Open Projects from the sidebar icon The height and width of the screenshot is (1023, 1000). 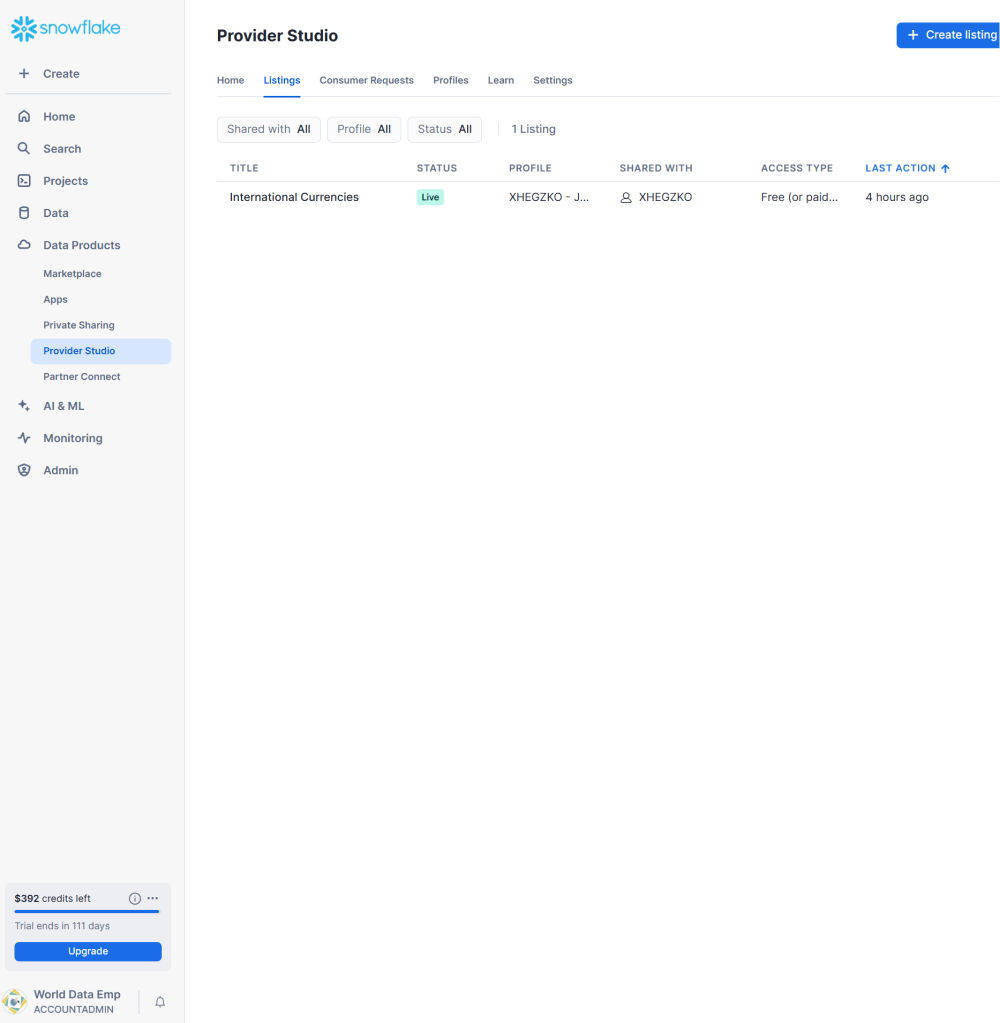[24, 181]
